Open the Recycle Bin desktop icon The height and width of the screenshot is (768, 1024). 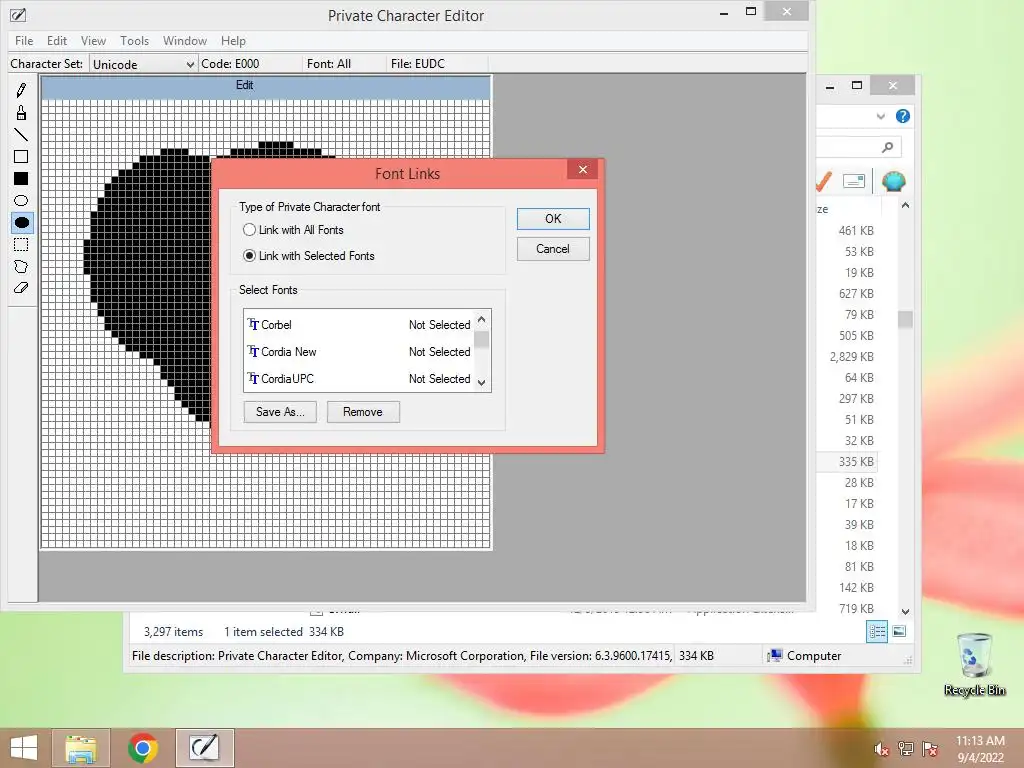974,664
